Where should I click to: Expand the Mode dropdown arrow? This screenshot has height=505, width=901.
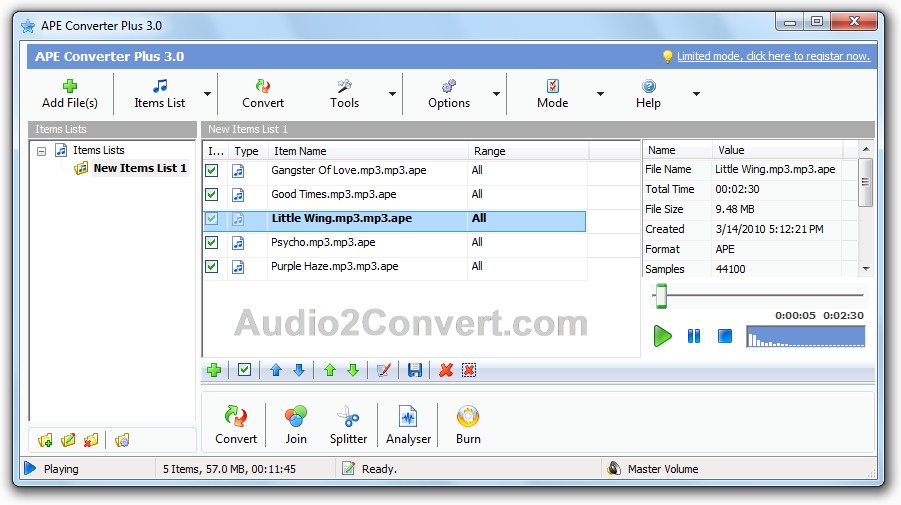coord(600,94)
